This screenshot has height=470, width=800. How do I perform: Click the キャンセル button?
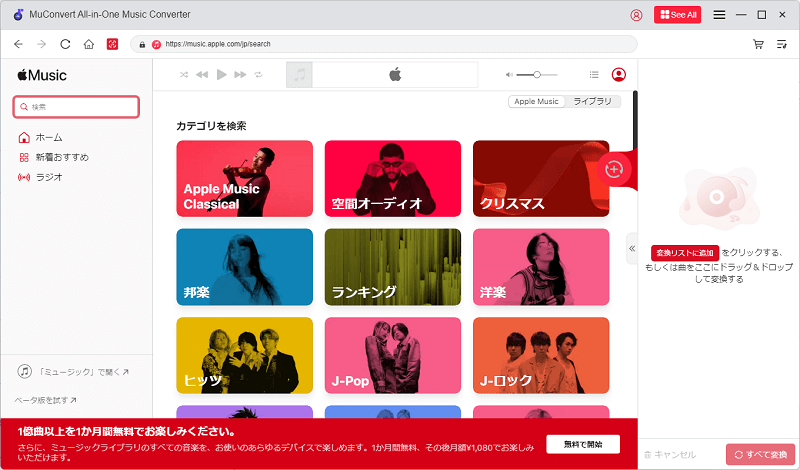pos(670,455)
